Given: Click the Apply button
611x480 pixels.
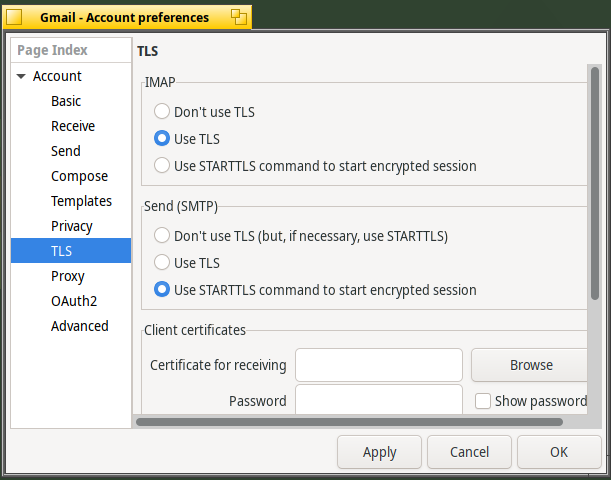Looking at the screenshot, I should point(380,452).
